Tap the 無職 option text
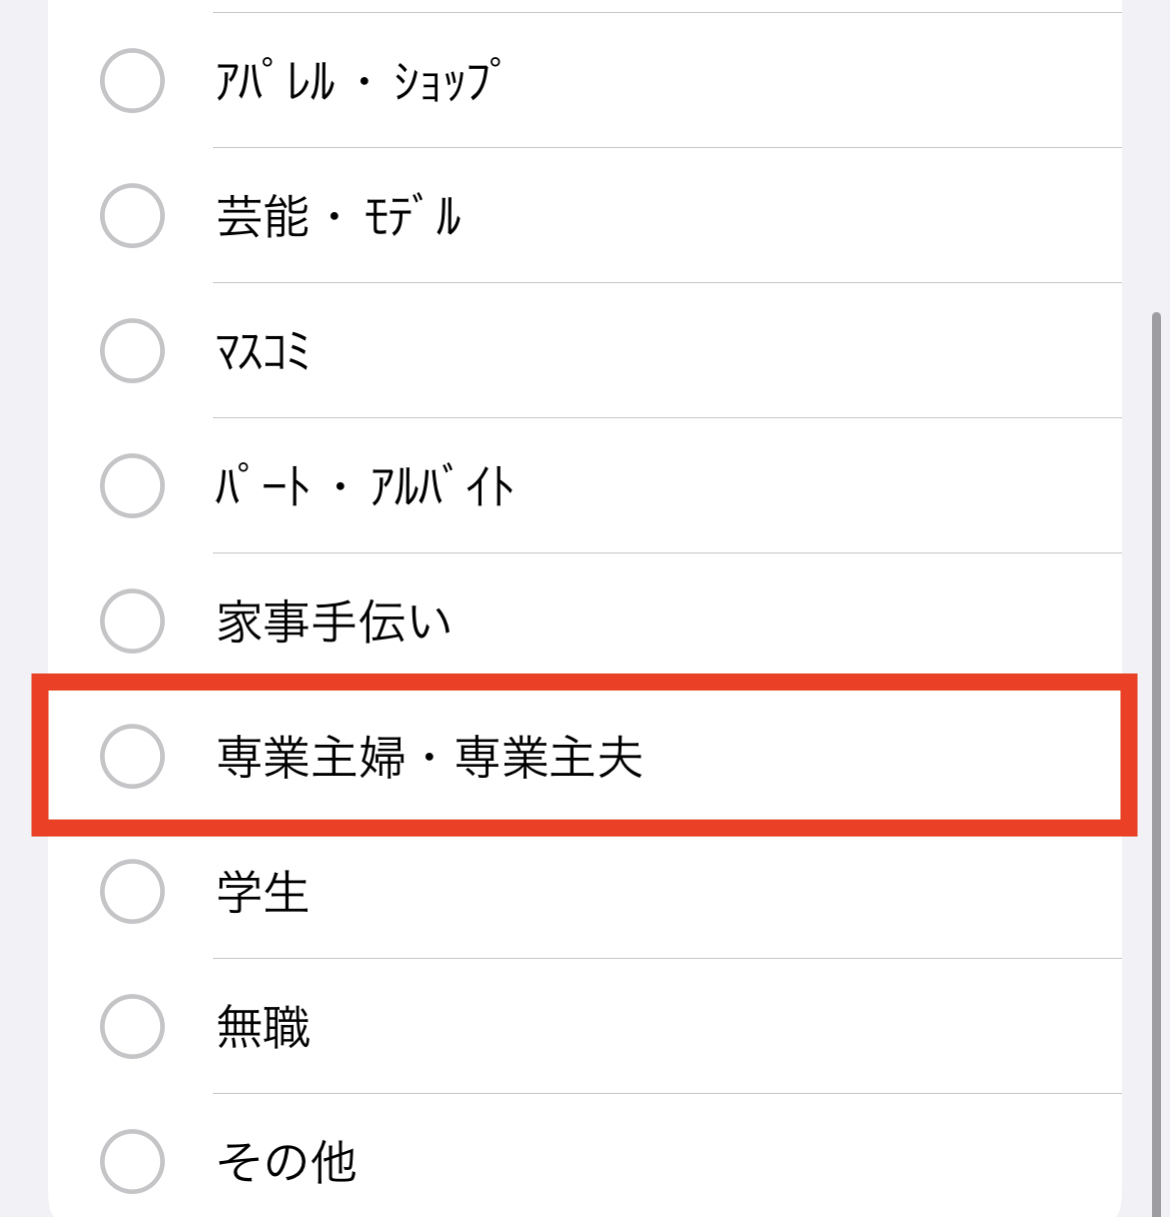Viewport: 1170px width, 1217px height. coord(263,1026)
